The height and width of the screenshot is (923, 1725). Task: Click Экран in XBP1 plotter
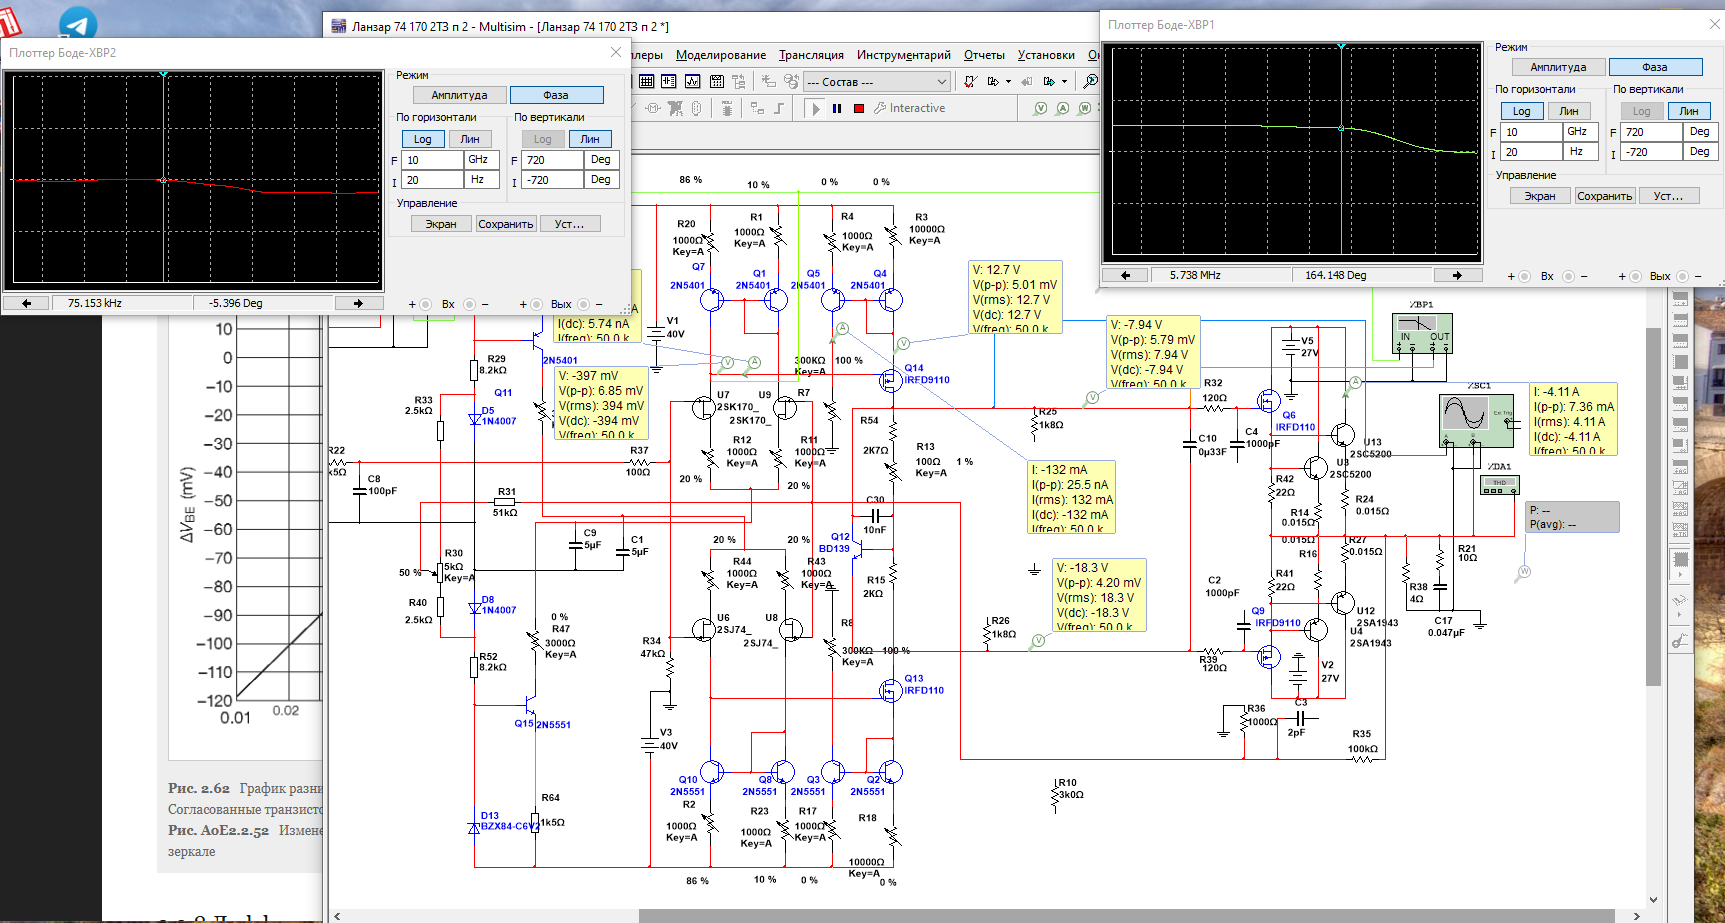[x=1540, y=196]
